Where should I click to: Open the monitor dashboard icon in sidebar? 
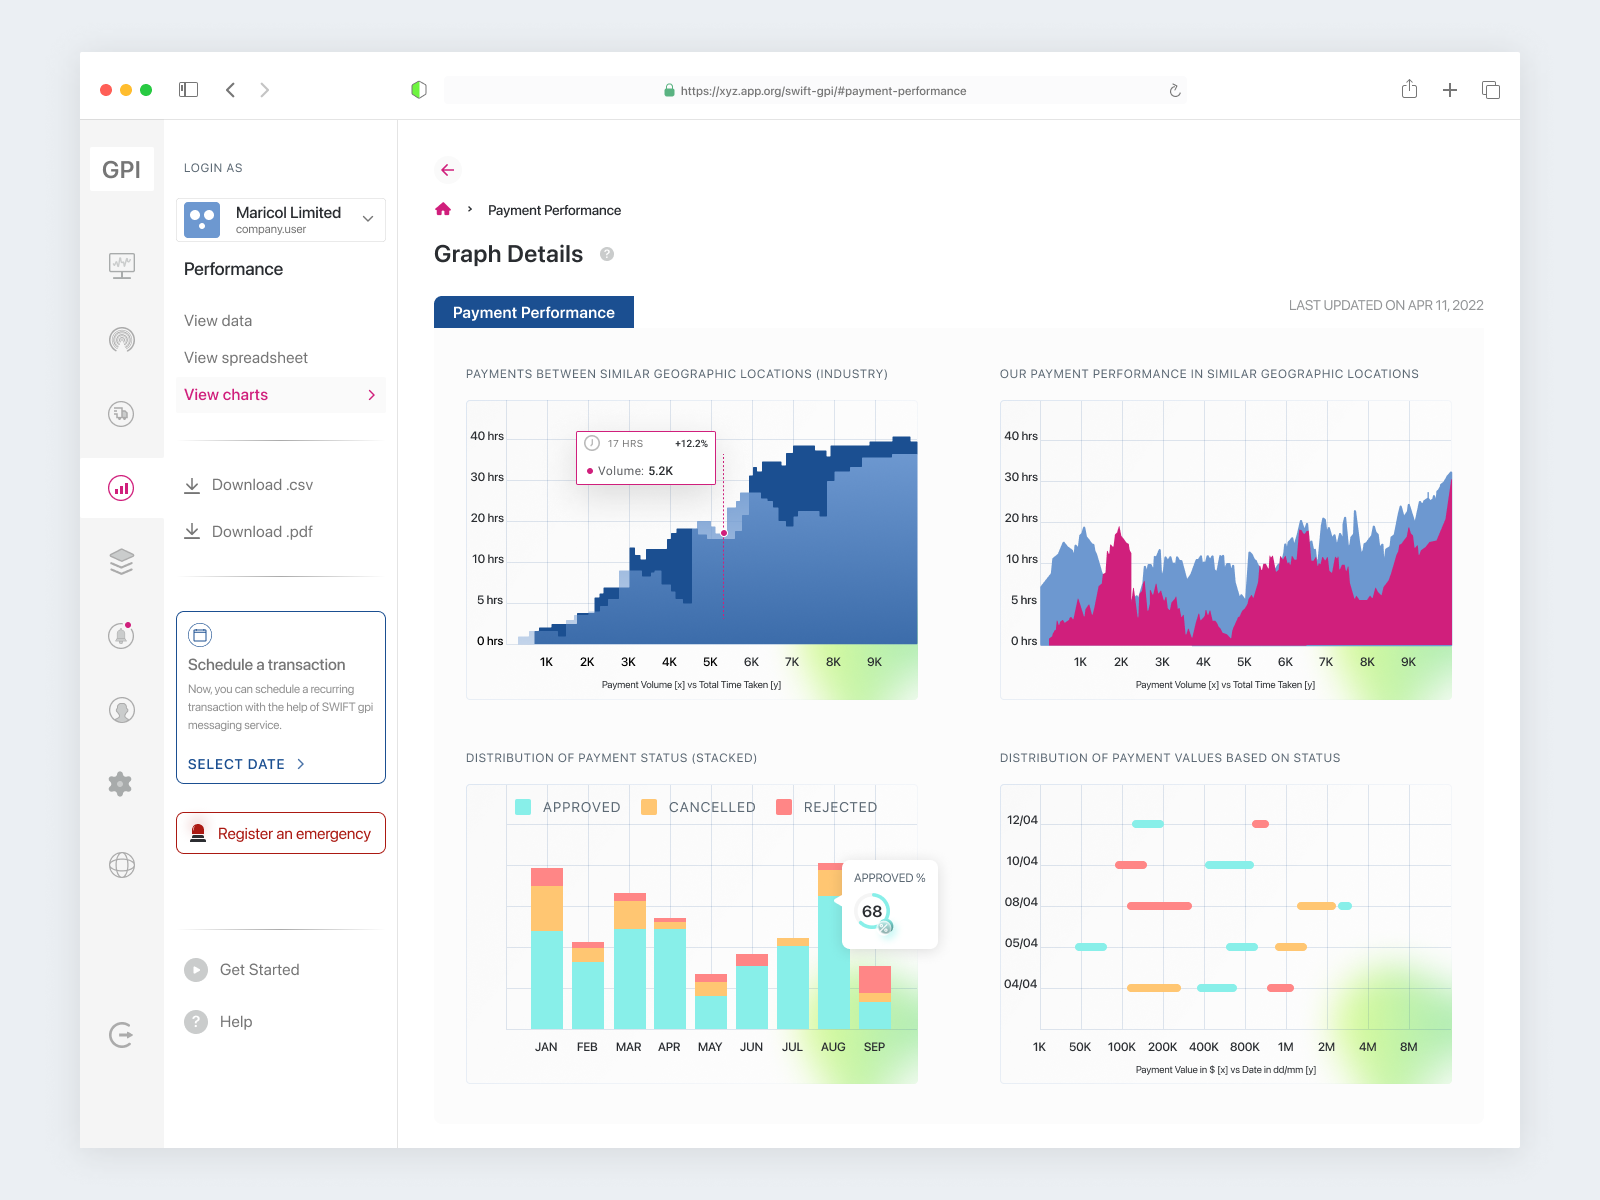[121, 265]
